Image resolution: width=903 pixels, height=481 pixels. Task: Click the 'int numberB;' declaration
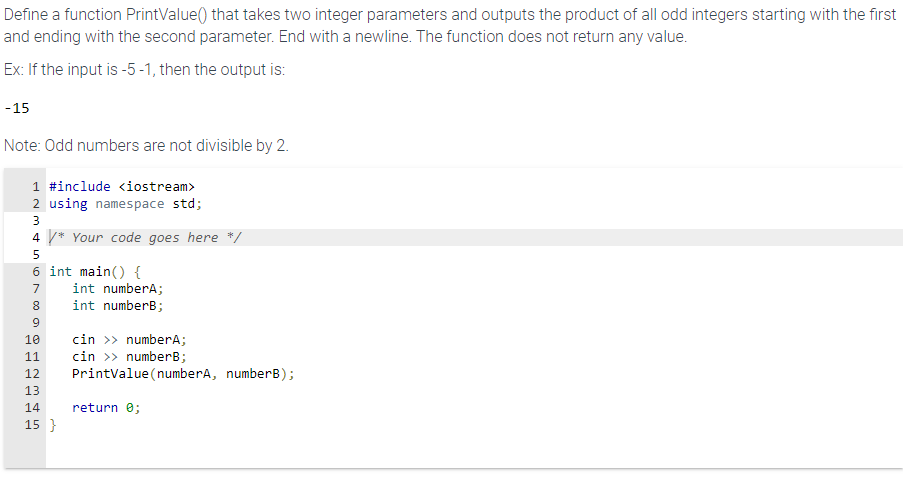[x=118, y=305]
